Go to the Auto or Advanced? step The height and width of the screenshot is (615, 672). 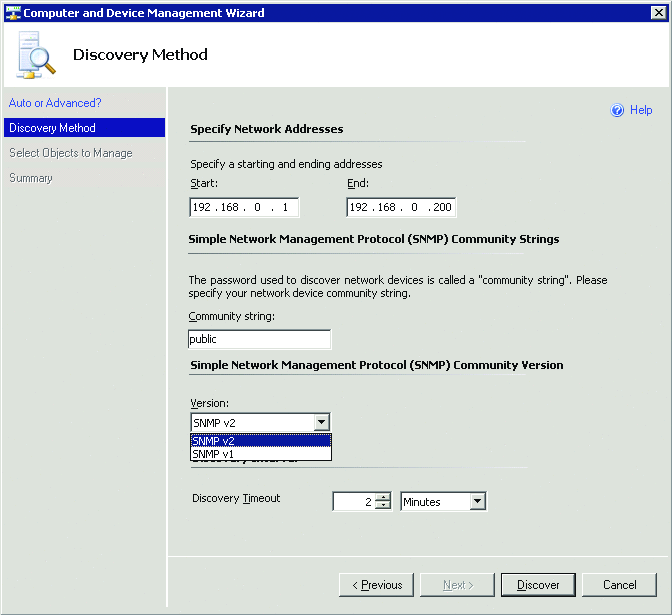(x=55, y=103)
